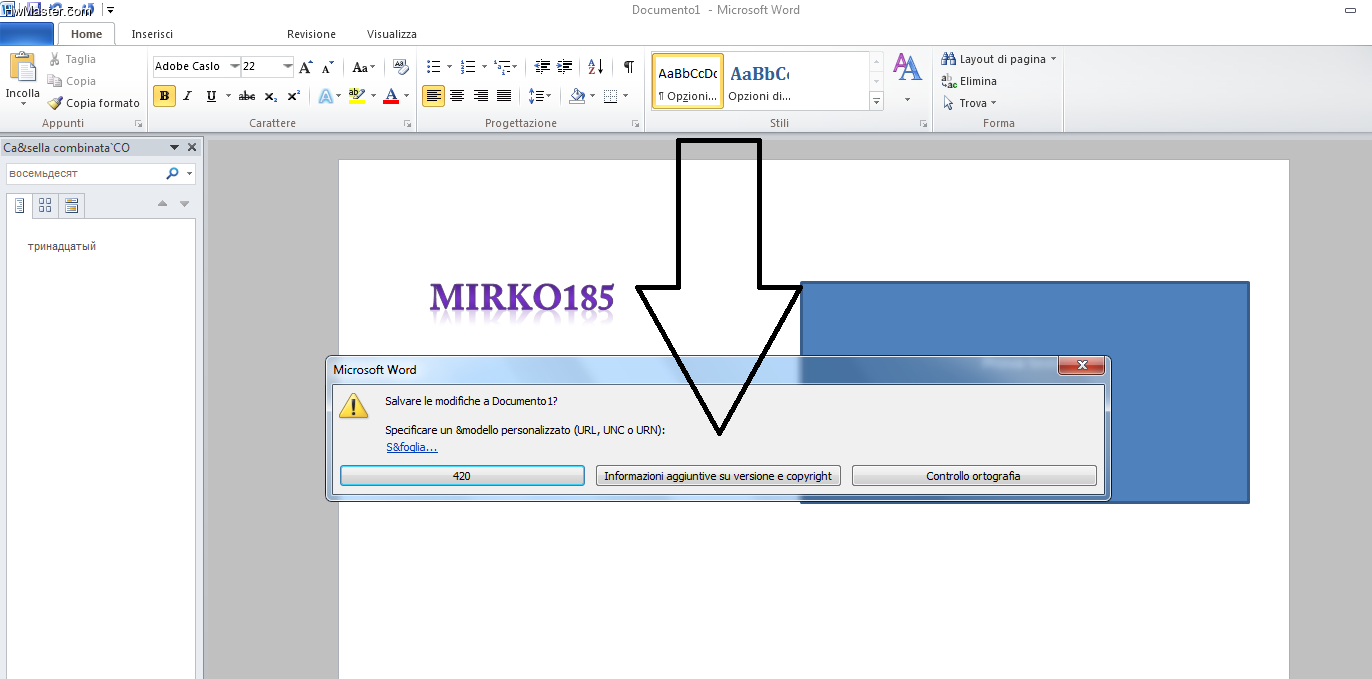Click the 420 button in dialog
The image size is (1372, 679).
pos(462,476)
